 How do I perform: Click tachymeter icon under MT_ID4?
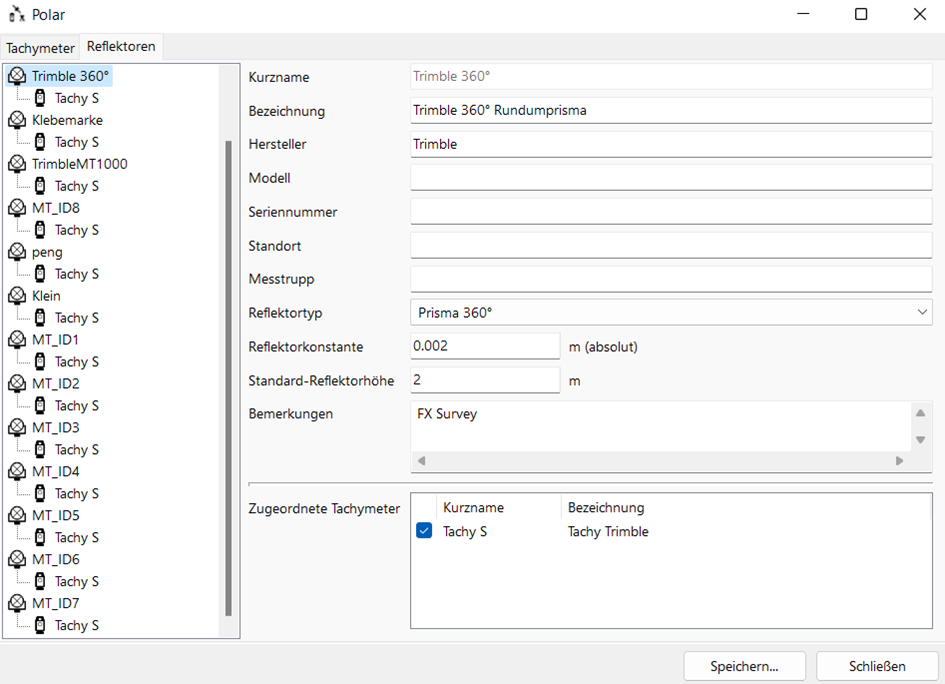coord(40,494)
